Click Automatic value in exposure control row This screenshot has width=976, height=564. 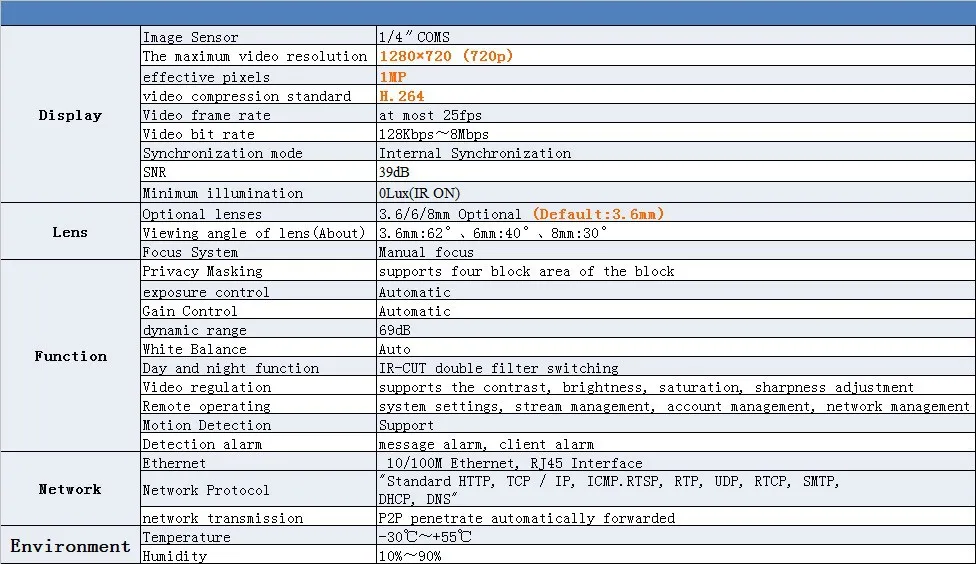tap(415, 292)
